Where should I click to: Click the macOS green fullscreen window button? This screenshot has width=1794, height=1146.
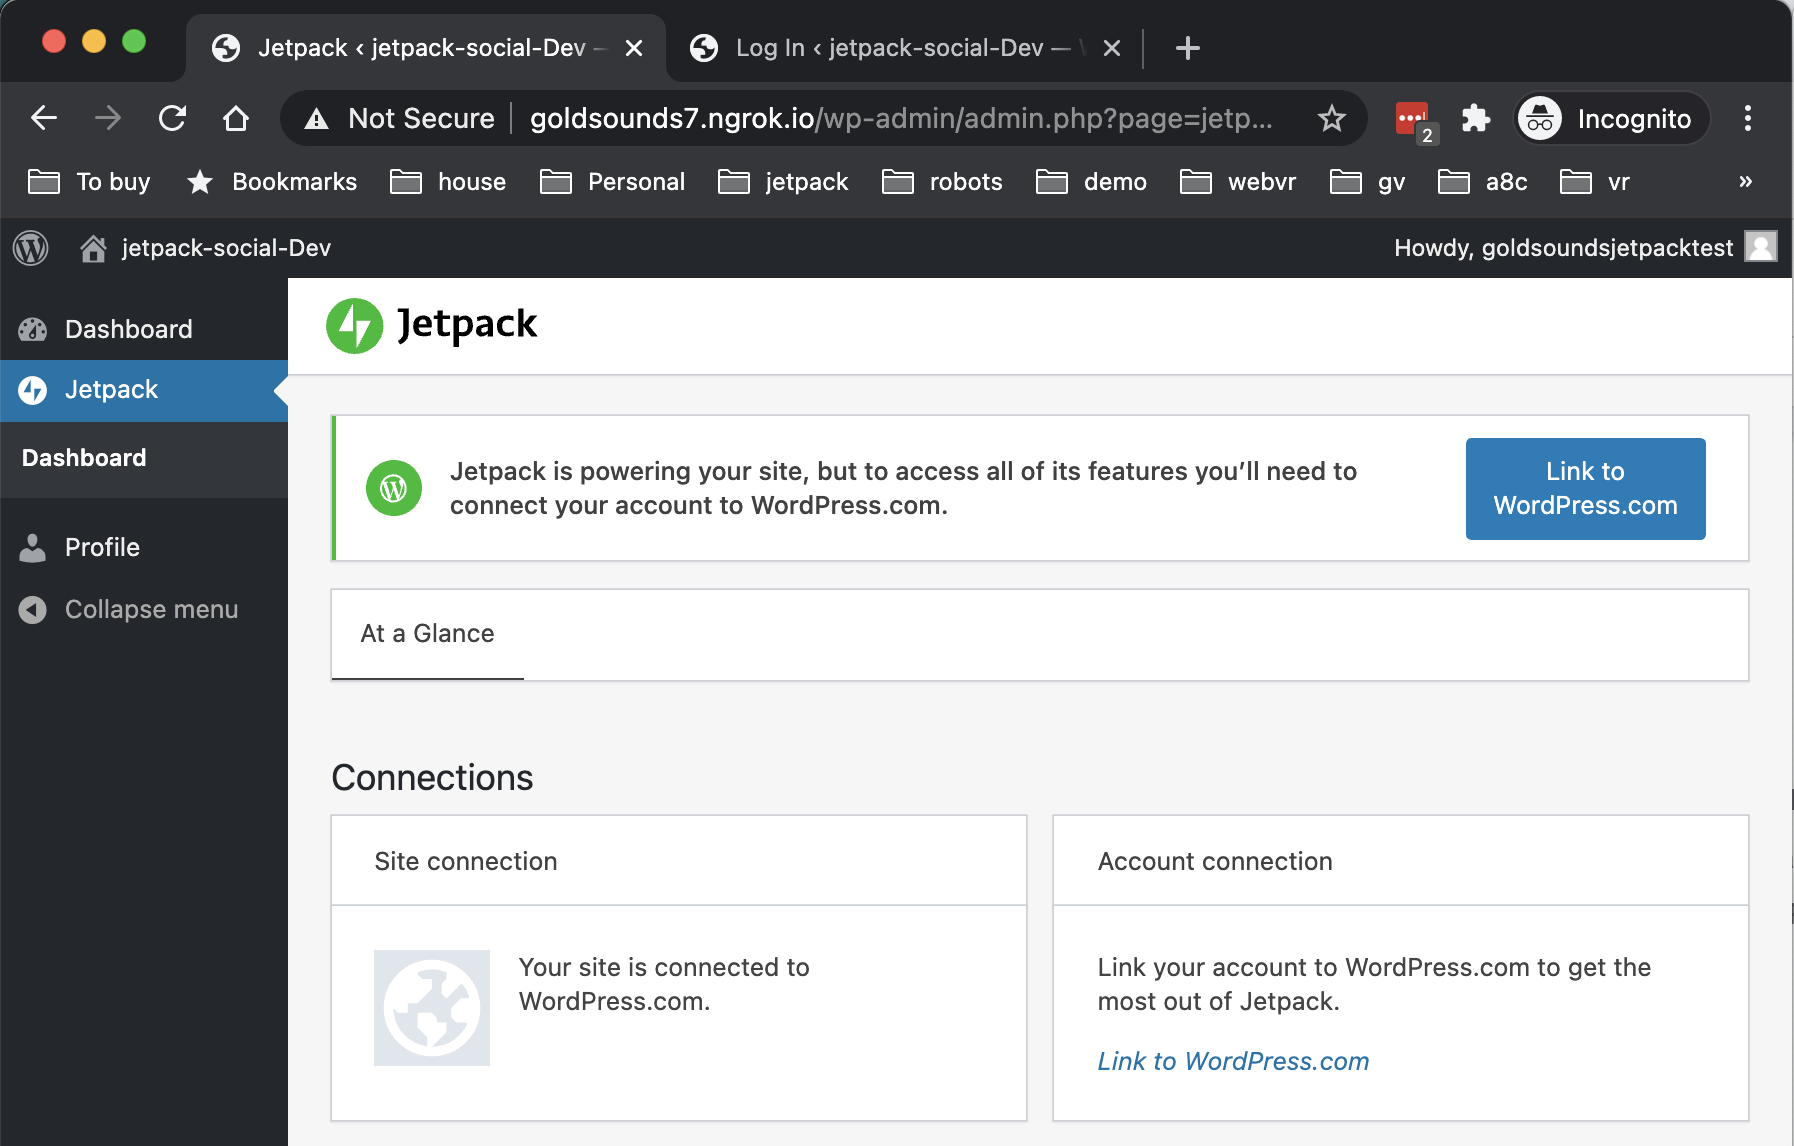pos(134,41)
